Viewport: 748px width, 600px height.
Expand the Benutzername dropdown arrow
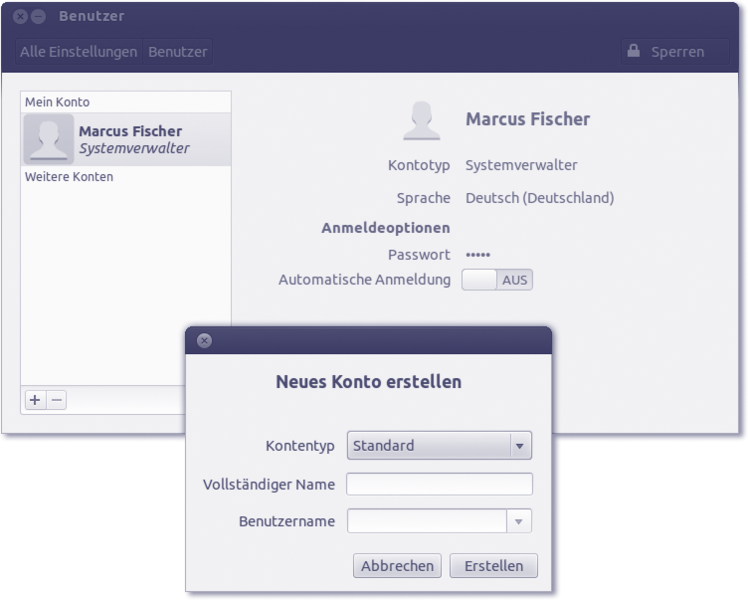519,521
